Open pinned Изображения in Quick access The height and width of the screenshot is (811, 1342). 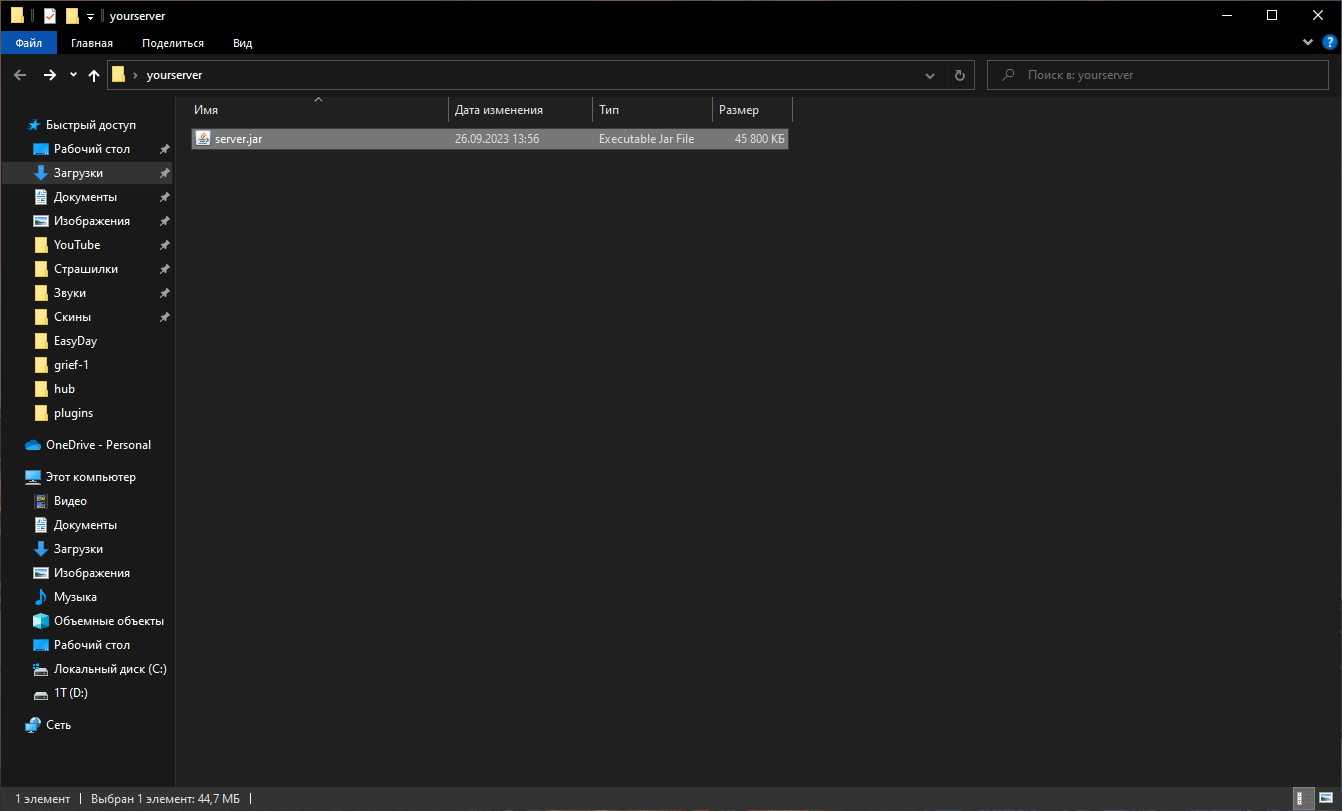click(x=92, y=221)
